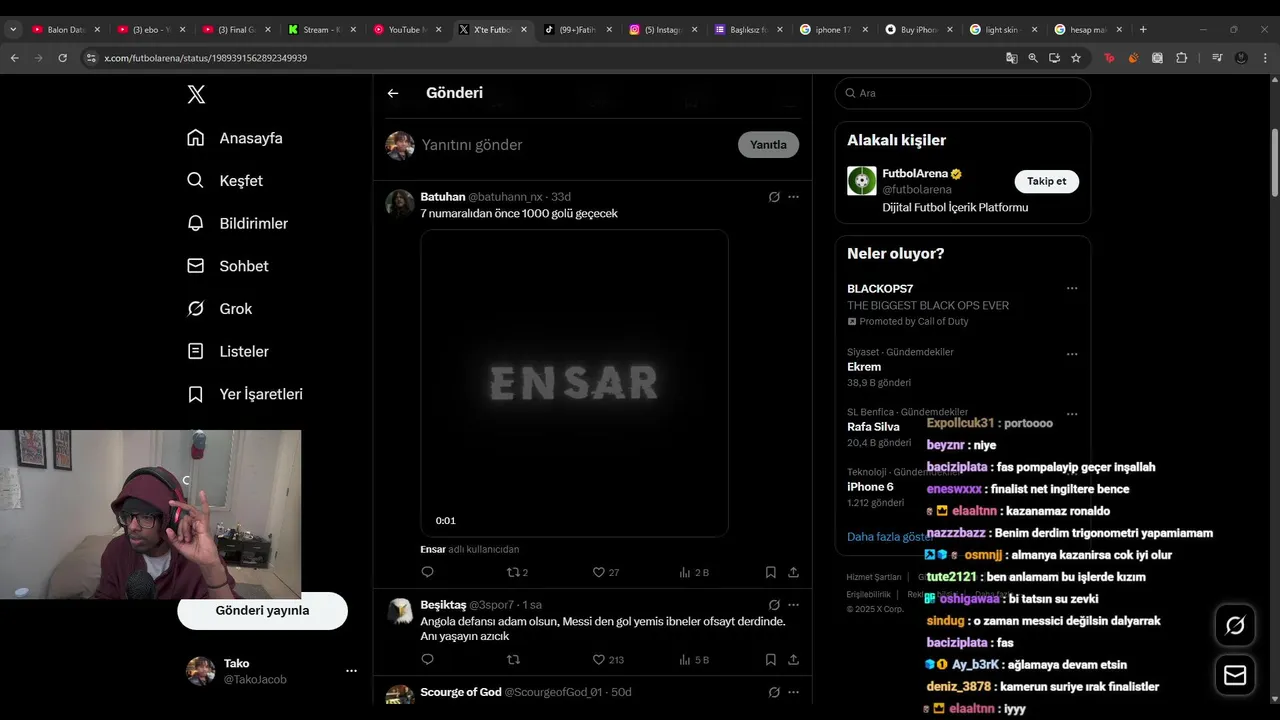Open floating messages envelope button

coord(1235,676)
